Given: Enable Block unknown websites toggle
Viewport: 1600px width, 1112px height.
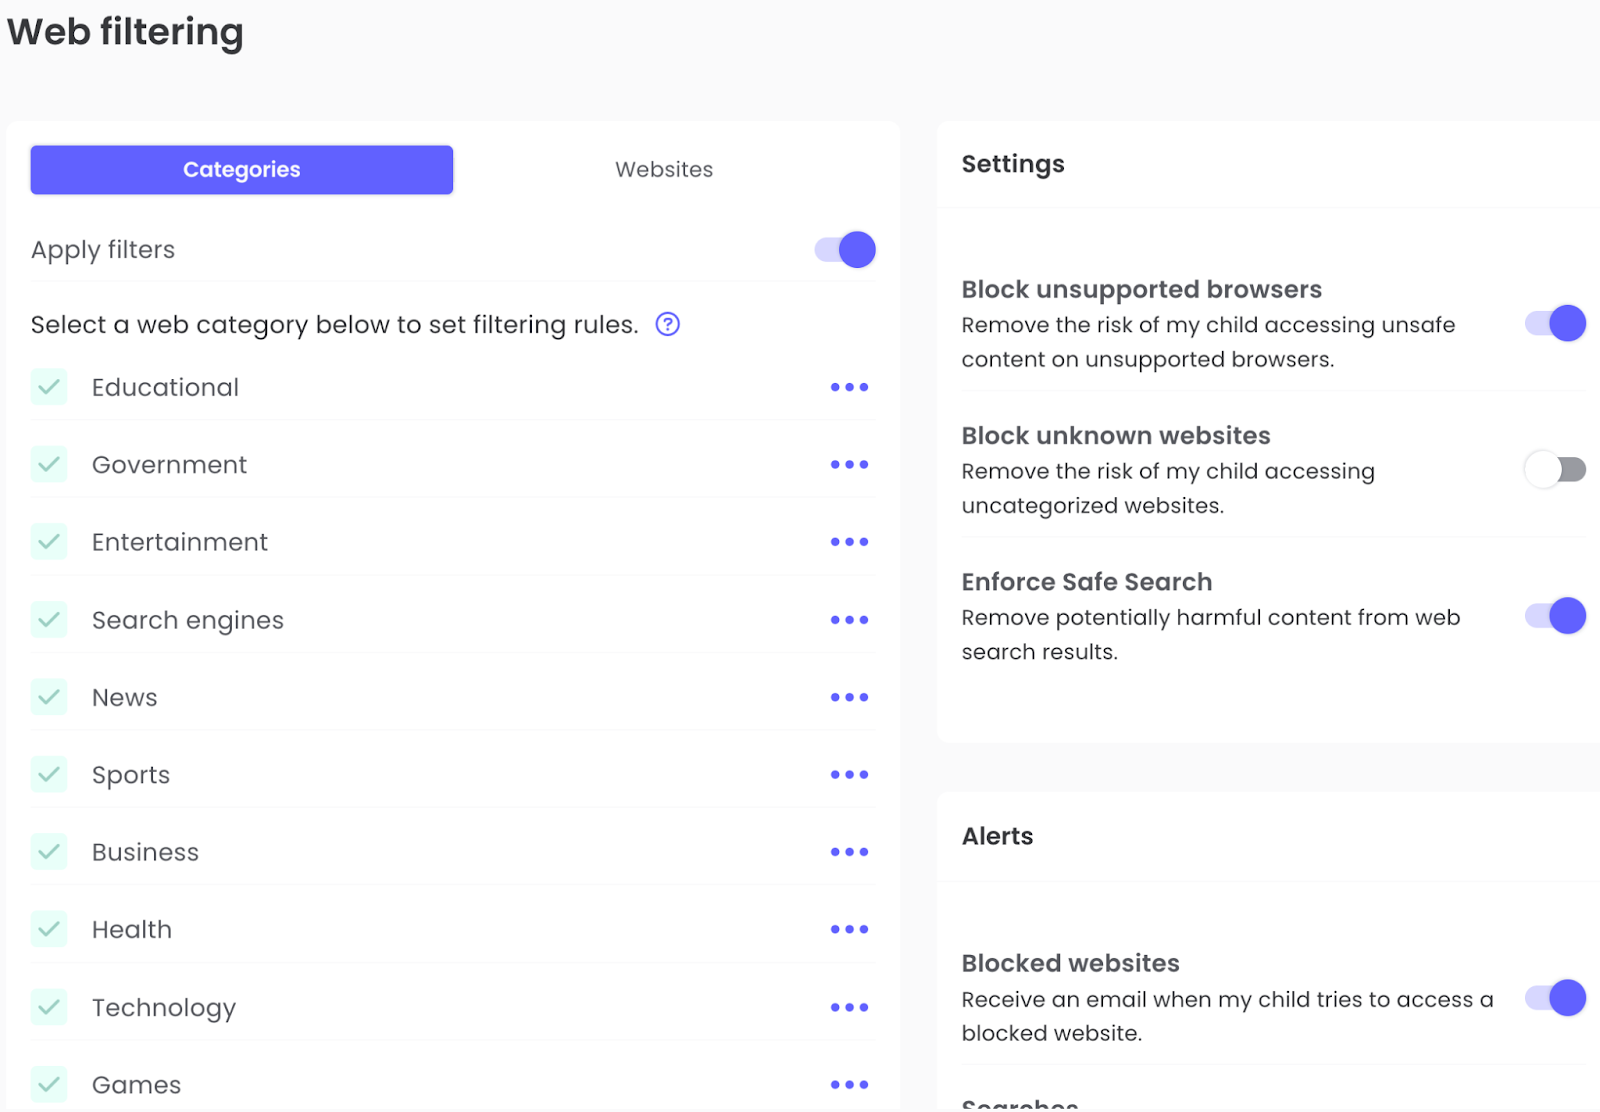Looking at the screenshot, I should point(1555,469).
